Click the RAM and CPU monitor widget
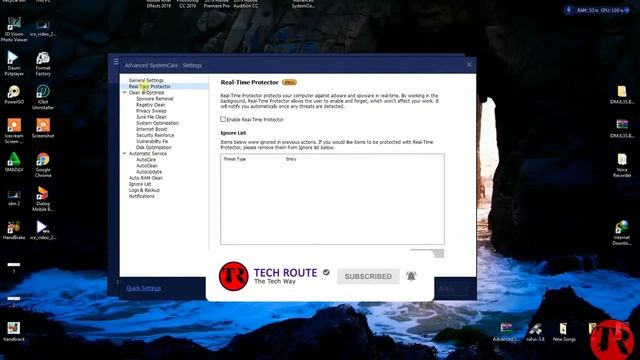Viewport: 640px width, 360px height. 597,10
